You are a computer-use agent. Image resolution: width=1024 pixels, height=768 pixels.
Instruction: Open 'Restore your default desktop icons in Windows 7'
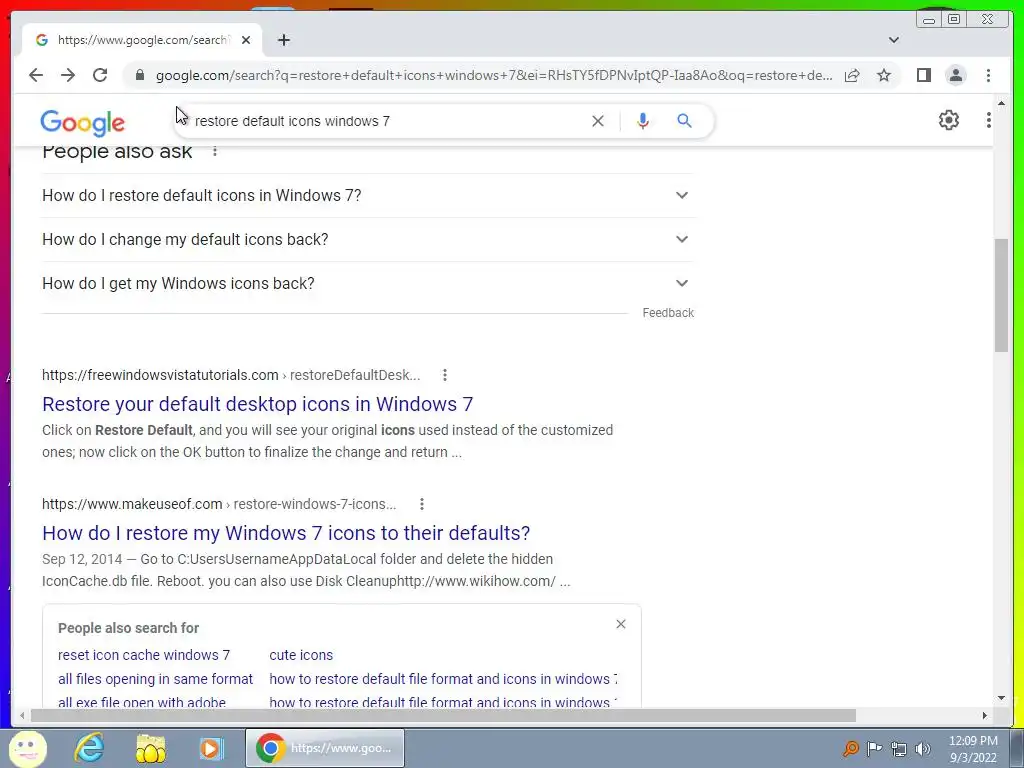point(257,404)
